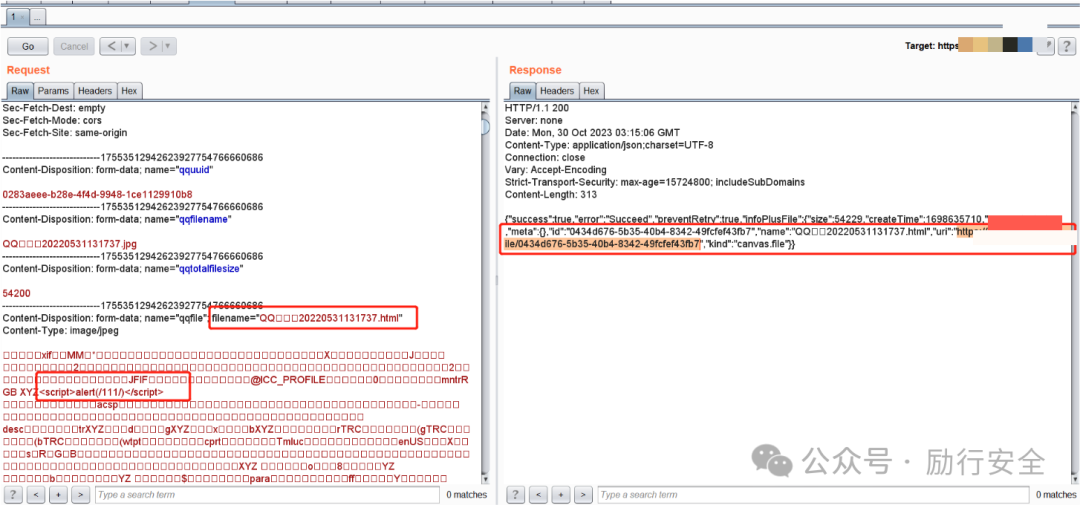This screenshot has height=505, width=1080.
Task: Click the 'Sec-Fetch-Site: same-origin' line
Action: [65, 132]
